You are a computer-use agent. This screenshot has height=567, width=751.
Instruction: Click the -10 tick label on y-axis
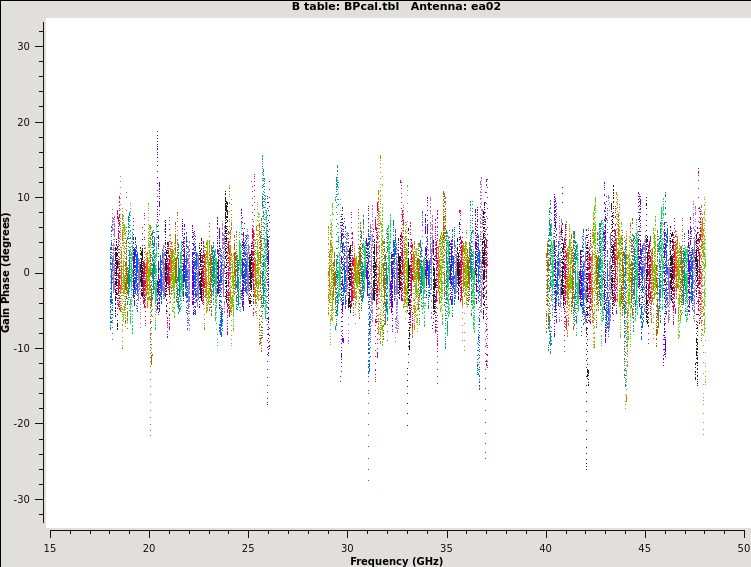tap(22, 348)
